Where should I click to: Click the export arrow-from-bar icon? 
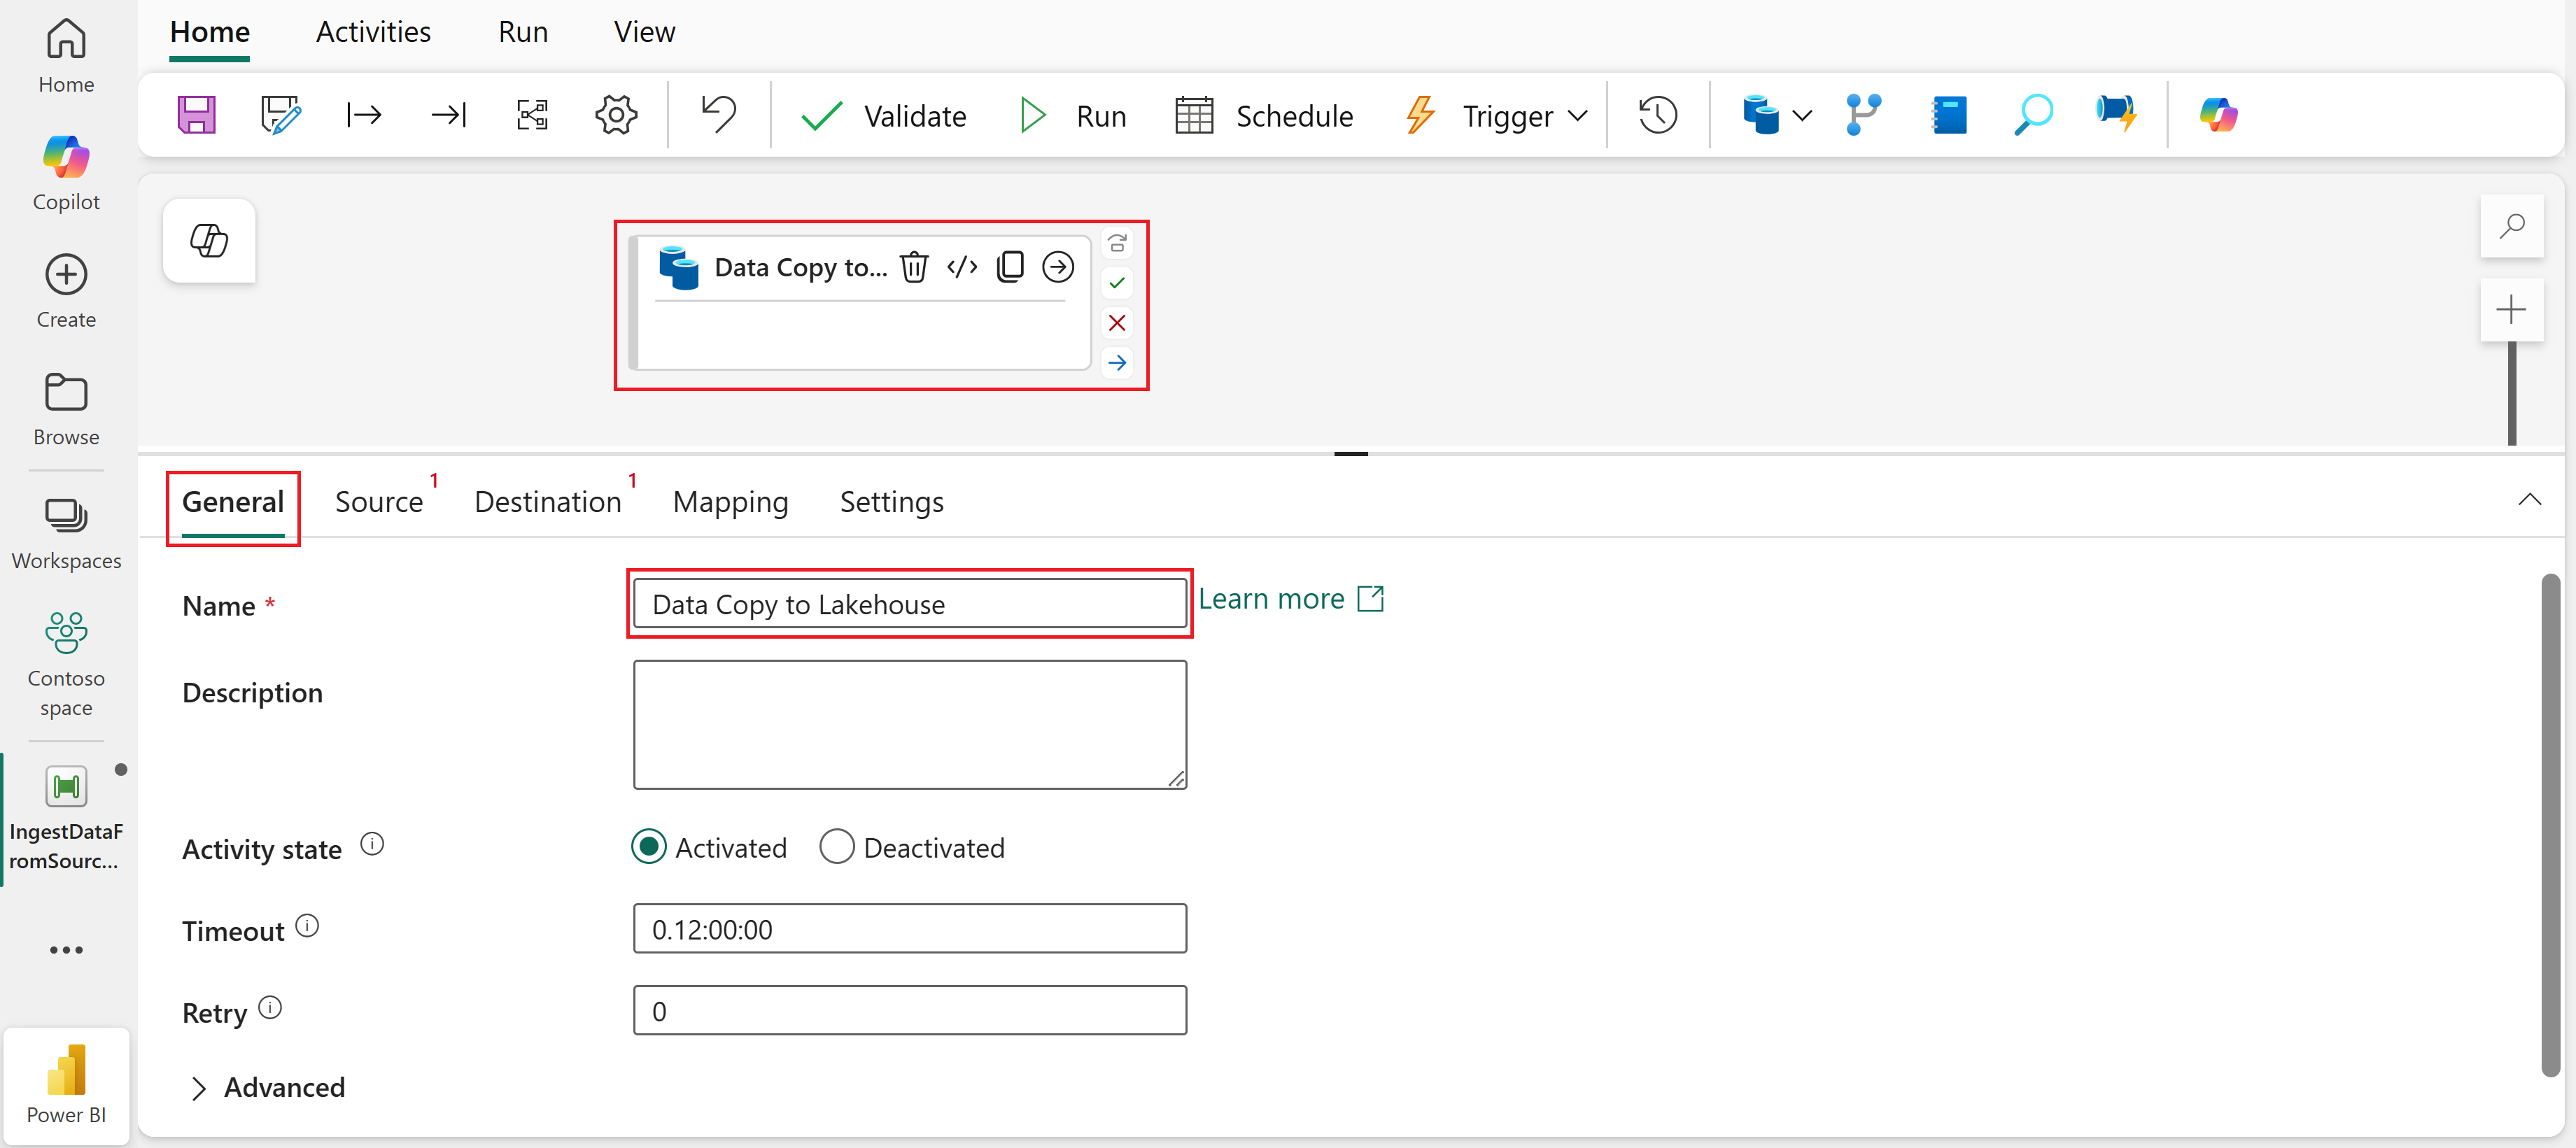pos(364,115)
